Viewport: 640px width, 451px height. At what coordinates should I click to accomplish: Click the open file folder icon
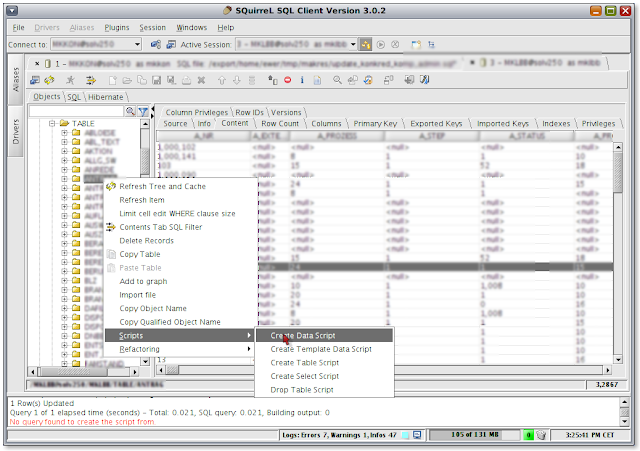(x=127, y=80)
